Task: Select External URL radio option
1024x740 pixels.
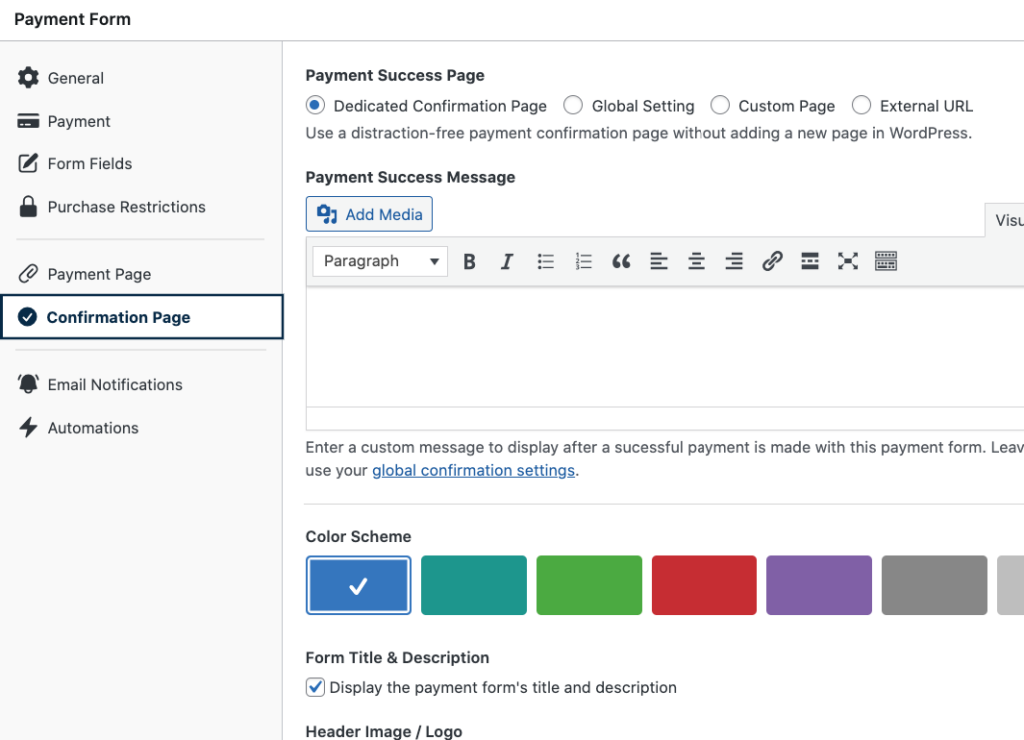Action: [861, 105]
